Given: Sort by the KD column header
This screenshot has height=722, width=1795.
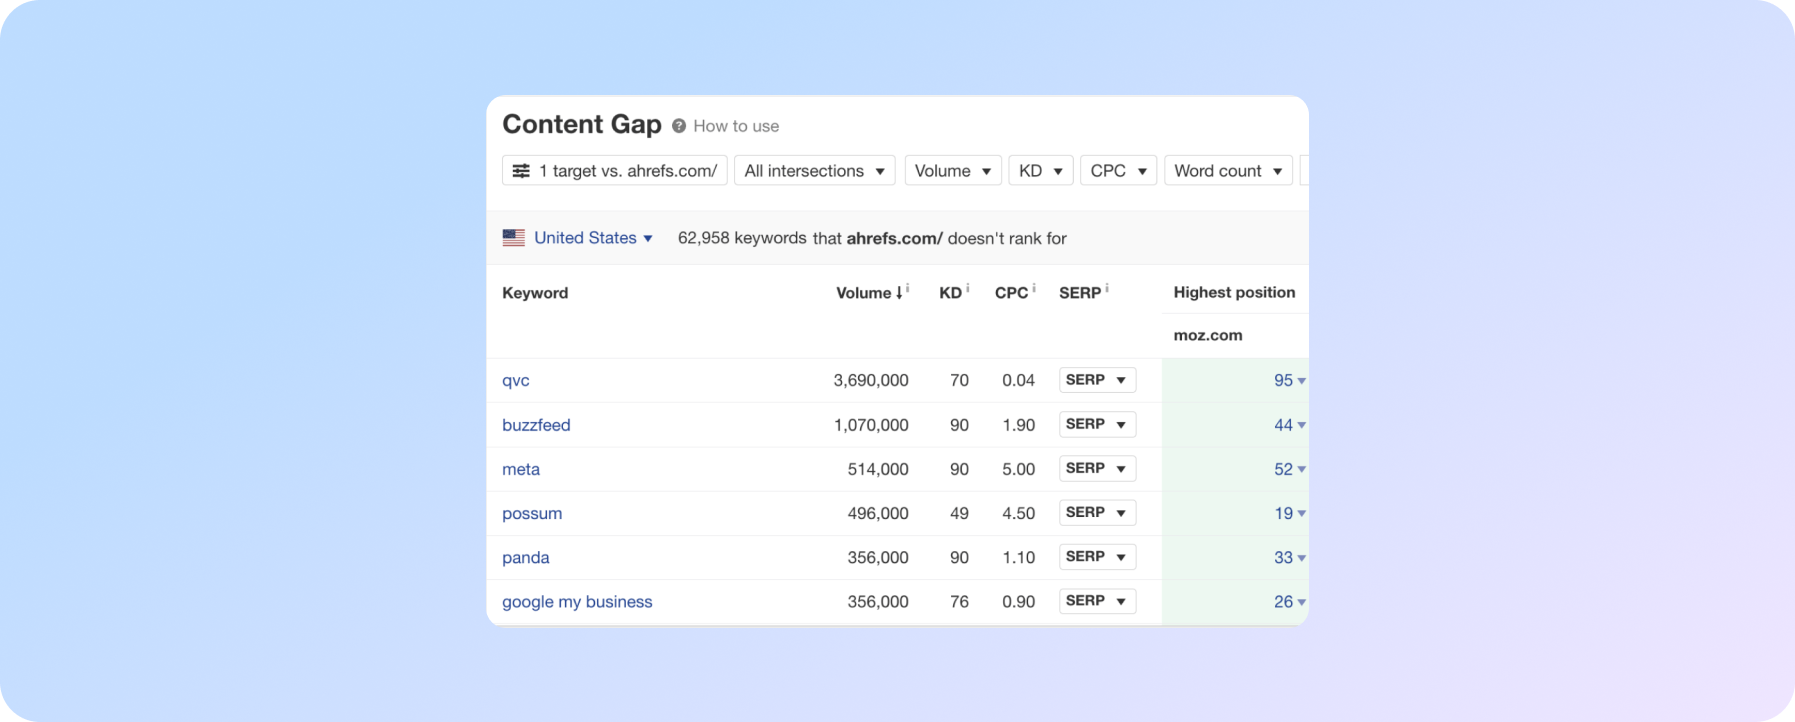Looking at the screenshot, I should (x=950, y=293).
